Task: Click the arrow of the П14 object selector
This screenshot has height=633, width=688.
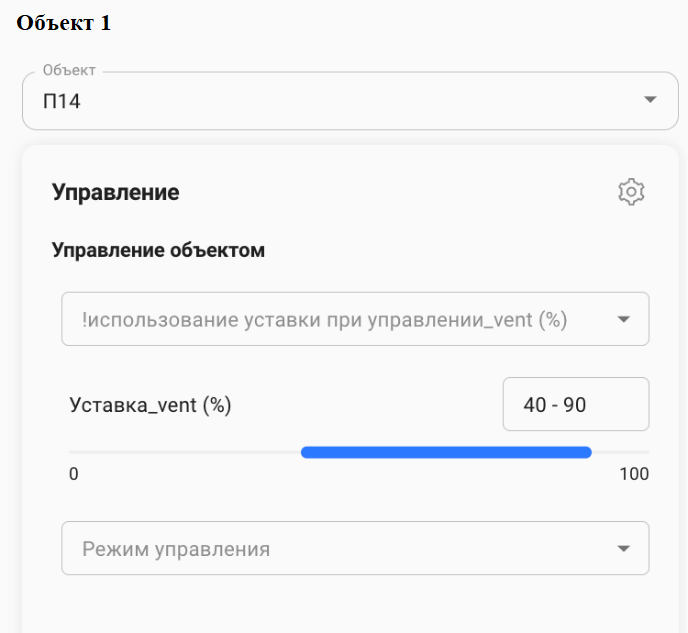Action: pos(650,100)
